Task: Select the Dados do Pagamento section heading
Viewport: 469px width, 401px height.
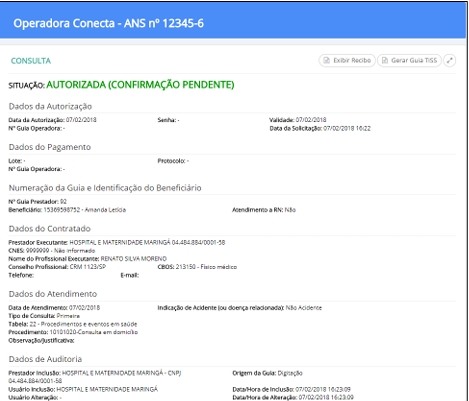Action: 50,147
